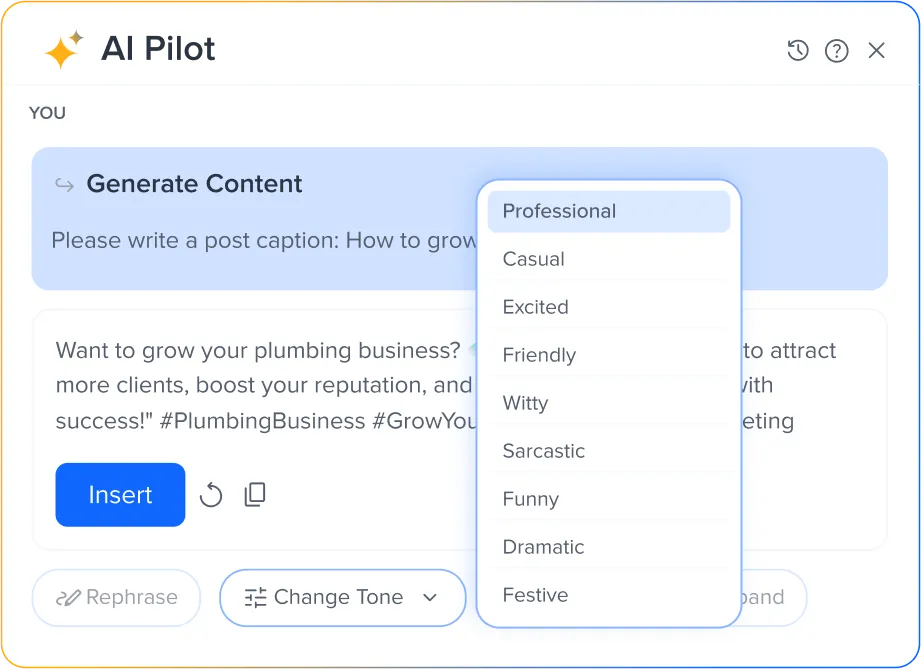
Task: Pick the Festive tone option
Action: (x=535, y=595)
